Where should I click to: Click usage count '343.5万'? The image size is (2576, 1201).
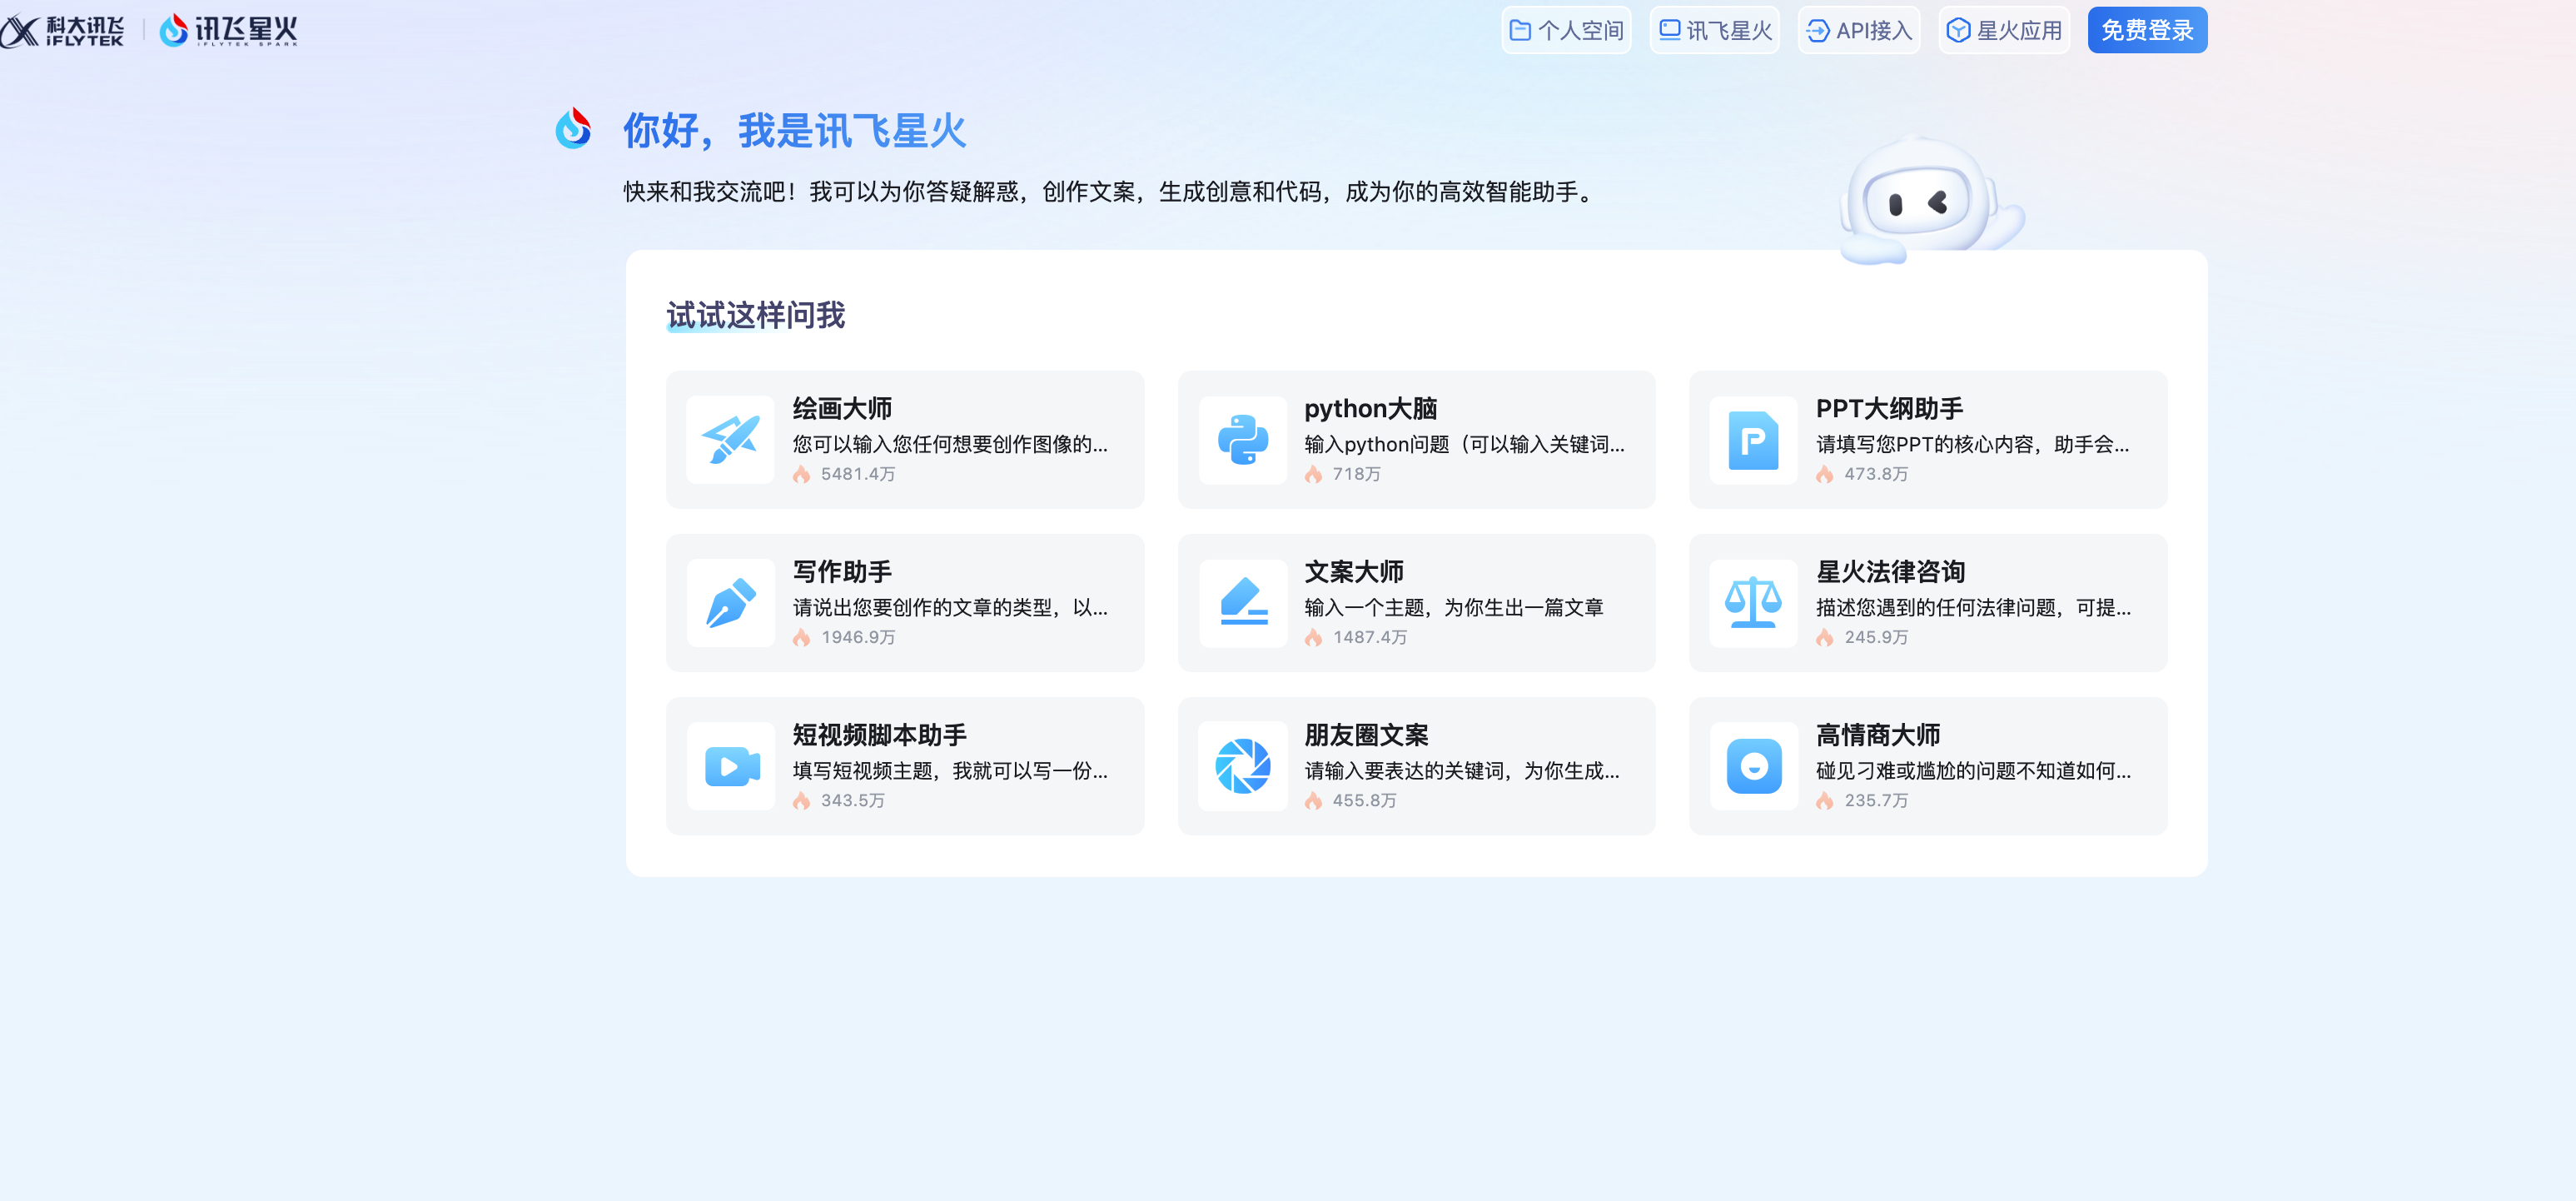pos(853,800)
